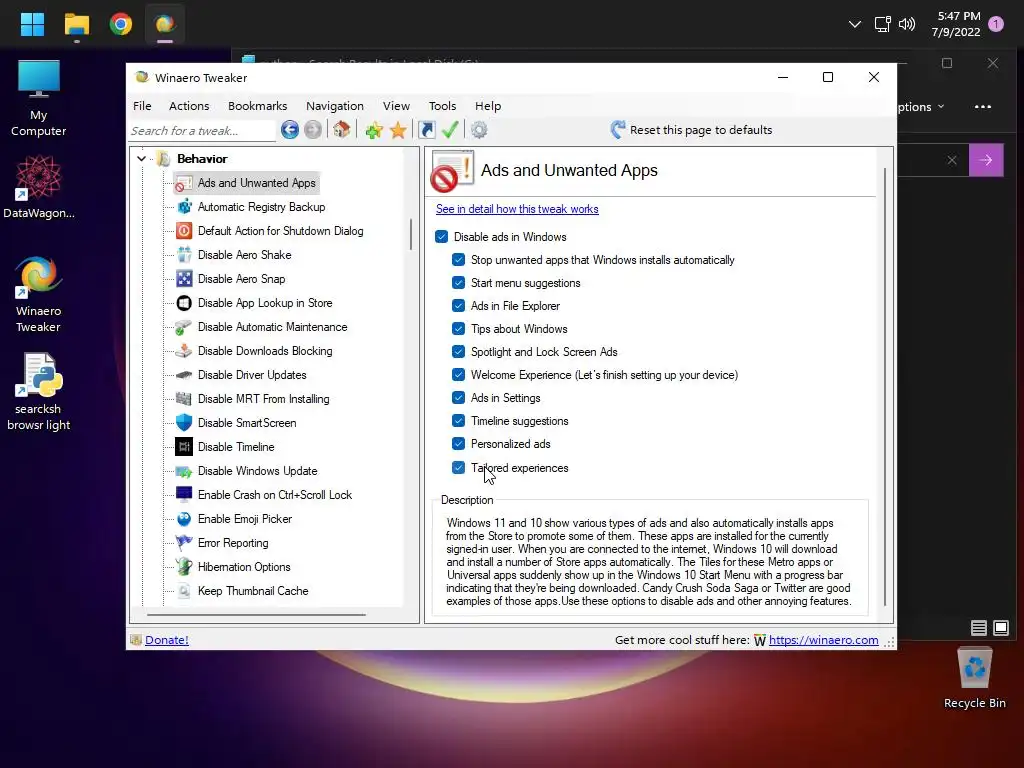Viewport: 1024px width, 768px height.
Task: Select Disable Downloads Blocking tree item
Action: [x=264, y=351]
